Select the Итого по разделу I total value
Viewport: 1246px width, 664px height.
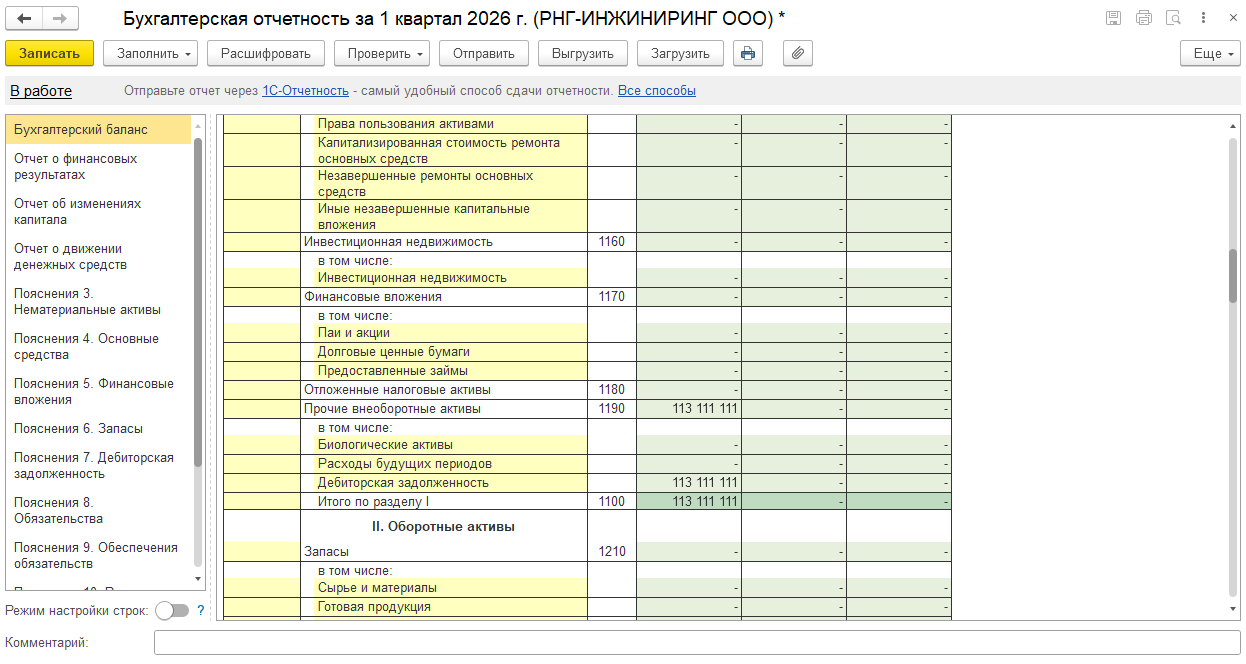[689, 501]
